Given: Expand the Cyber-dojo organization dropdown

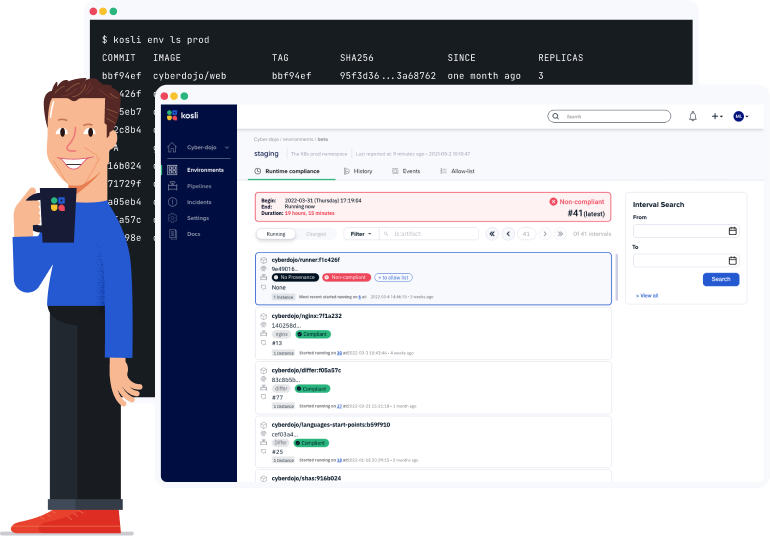Looking at the screenshot, I should (227, 147).
